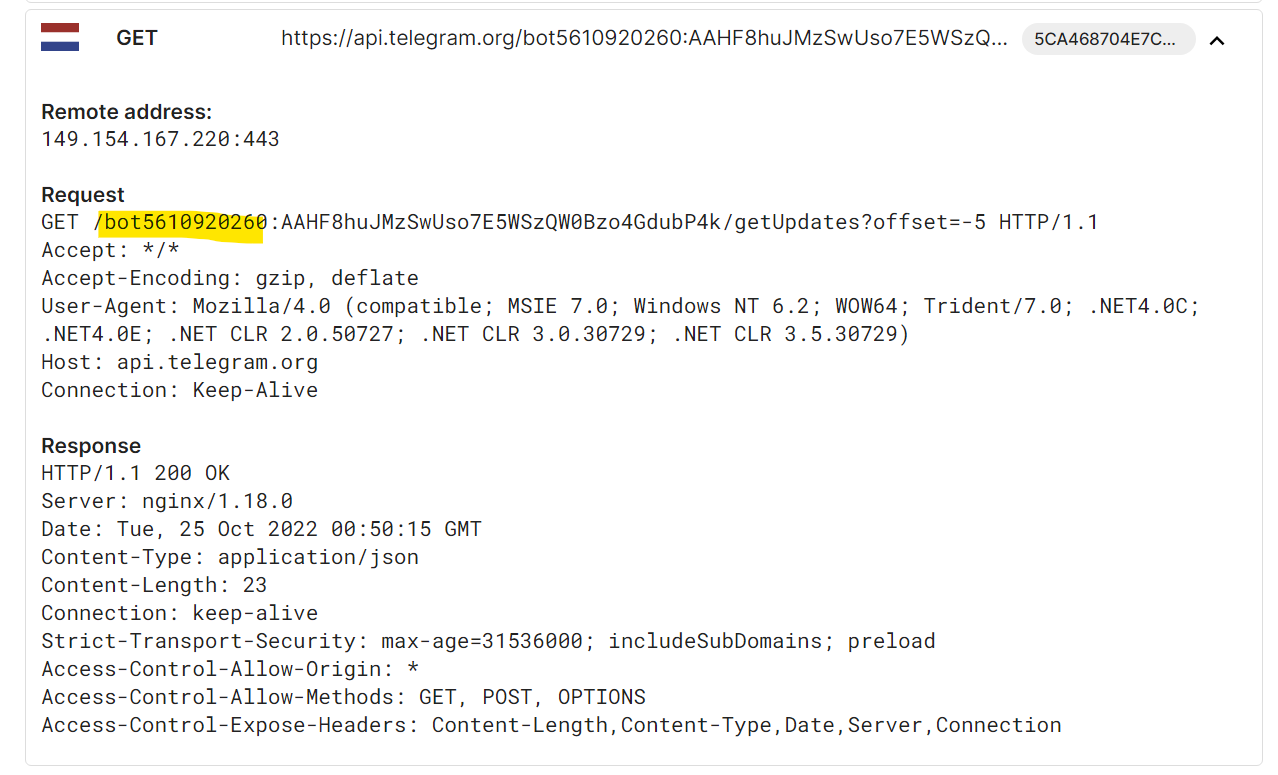
Task: Click the Access-Control-Allow-Methods line
Action: pos(344,697)
